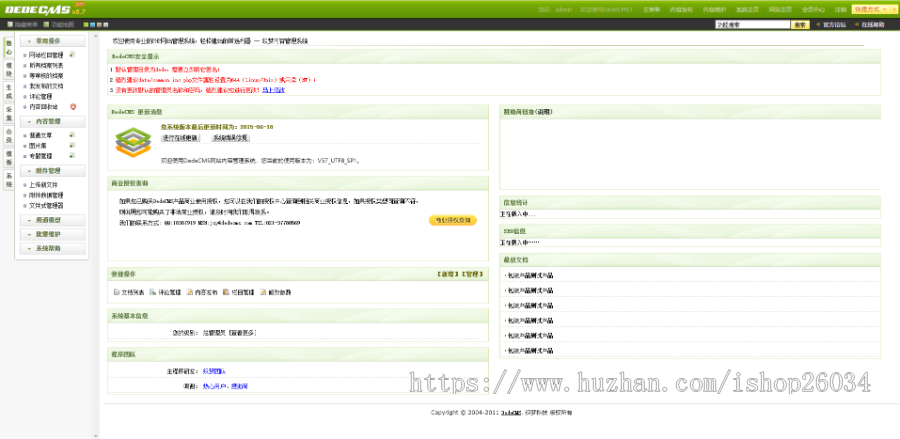This screenshot has width=900, height=439.
Task: Open 所有档案列表 in the sidebar
Action: 46,65
